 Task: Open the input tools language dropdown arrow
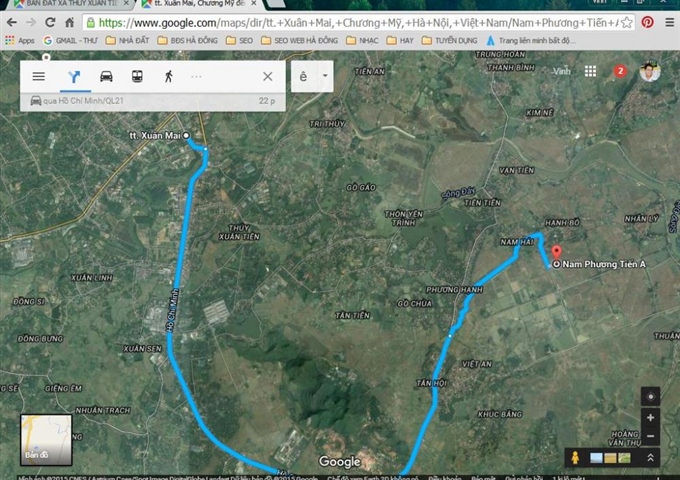coord(324,76)
